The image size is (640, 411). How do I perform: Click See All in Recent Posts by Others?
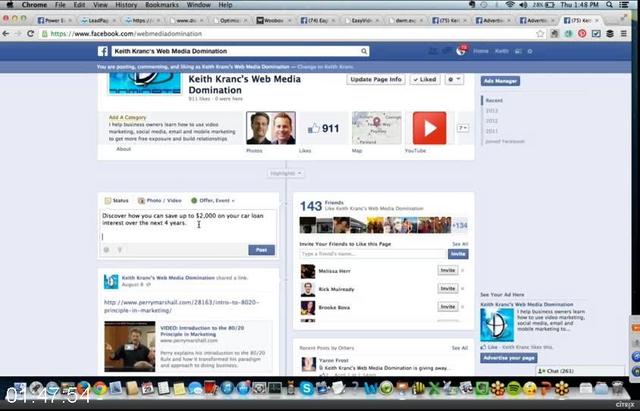(x=460, y=348)
